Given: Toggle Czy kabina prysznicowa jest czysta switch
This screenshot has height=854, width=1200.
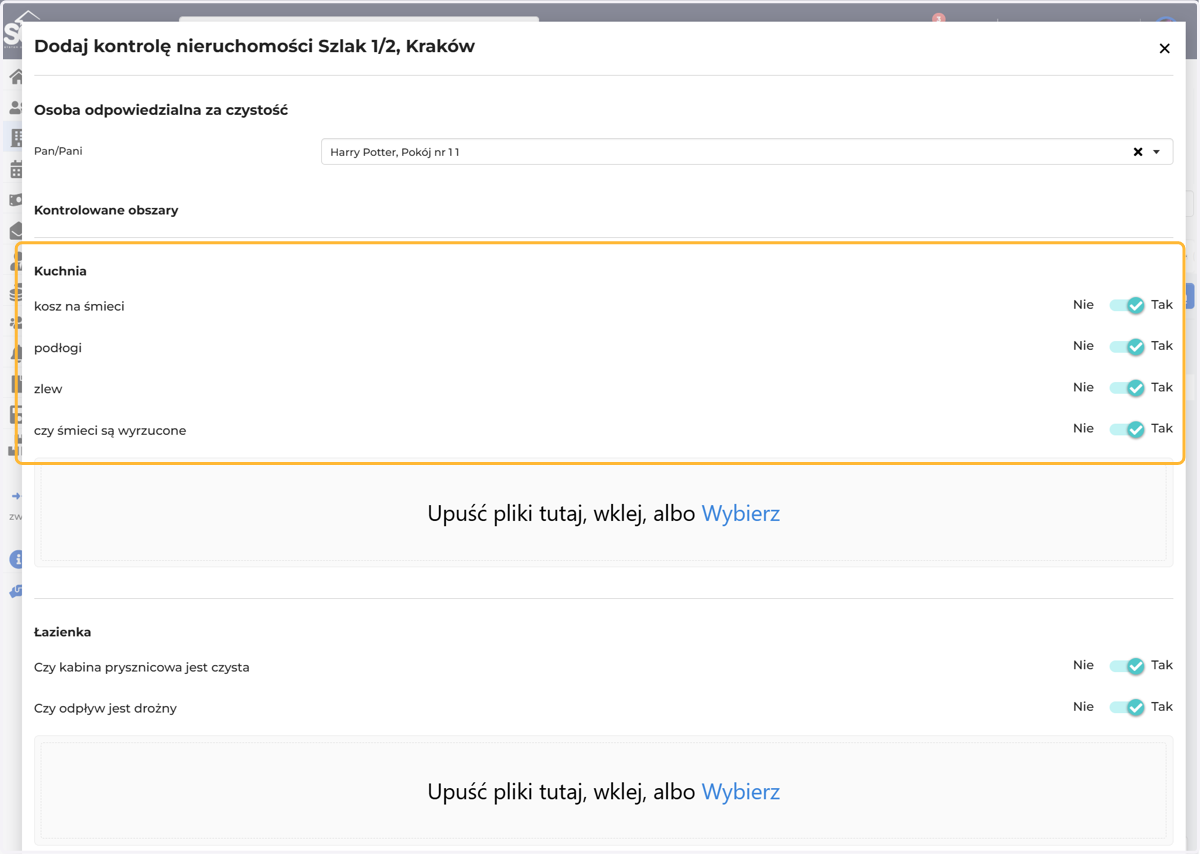Looking at the screenshot, I should (x=1127, y=665).
